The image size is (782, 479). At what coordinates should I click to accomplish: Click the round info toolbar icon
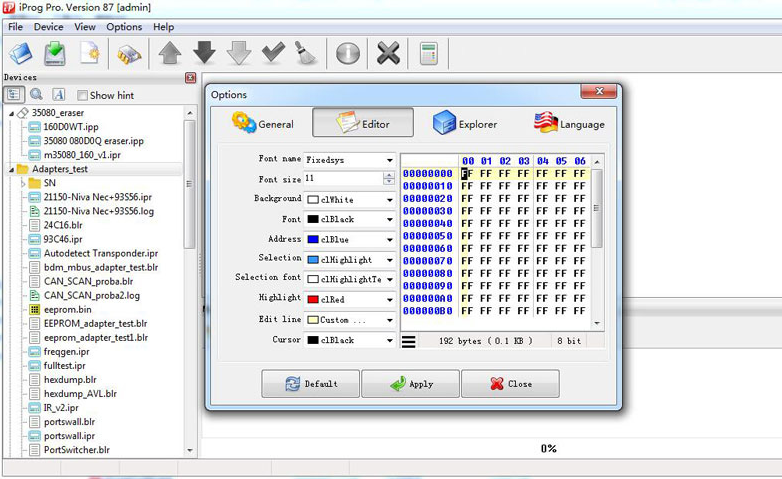[348, 53]
